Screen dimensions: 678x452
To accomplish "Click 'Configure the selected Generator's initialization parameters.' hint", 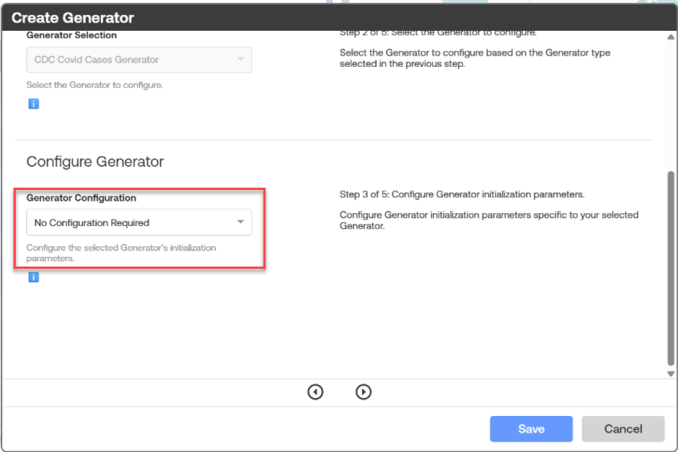I will tap(121, 253).
